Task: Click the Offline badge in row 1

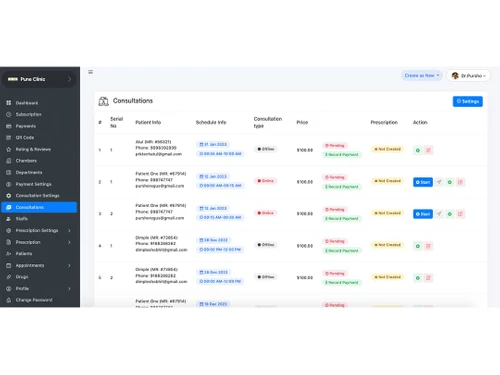Action: 266,149
